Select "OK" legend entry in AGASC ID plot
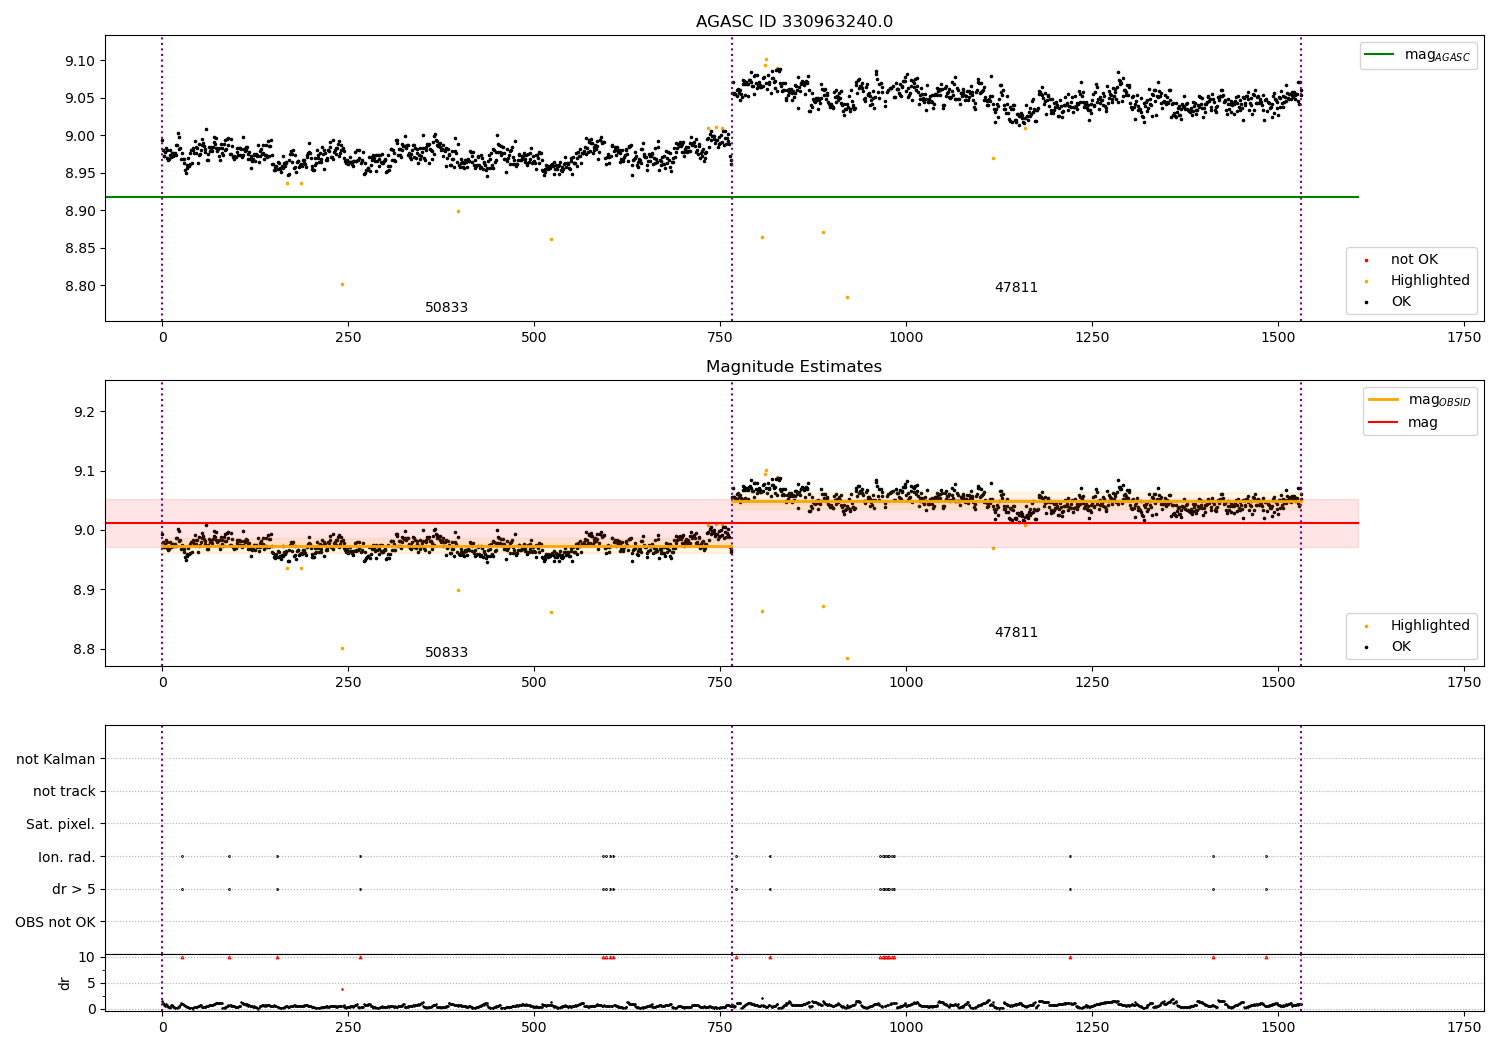 pyautogui.click(x=1401, y=302)
